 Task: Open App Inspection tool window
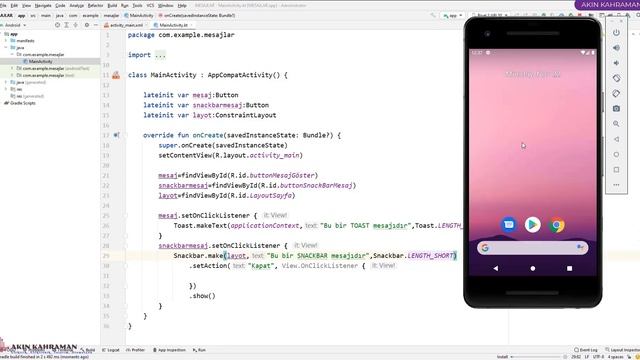coord(169,350)
